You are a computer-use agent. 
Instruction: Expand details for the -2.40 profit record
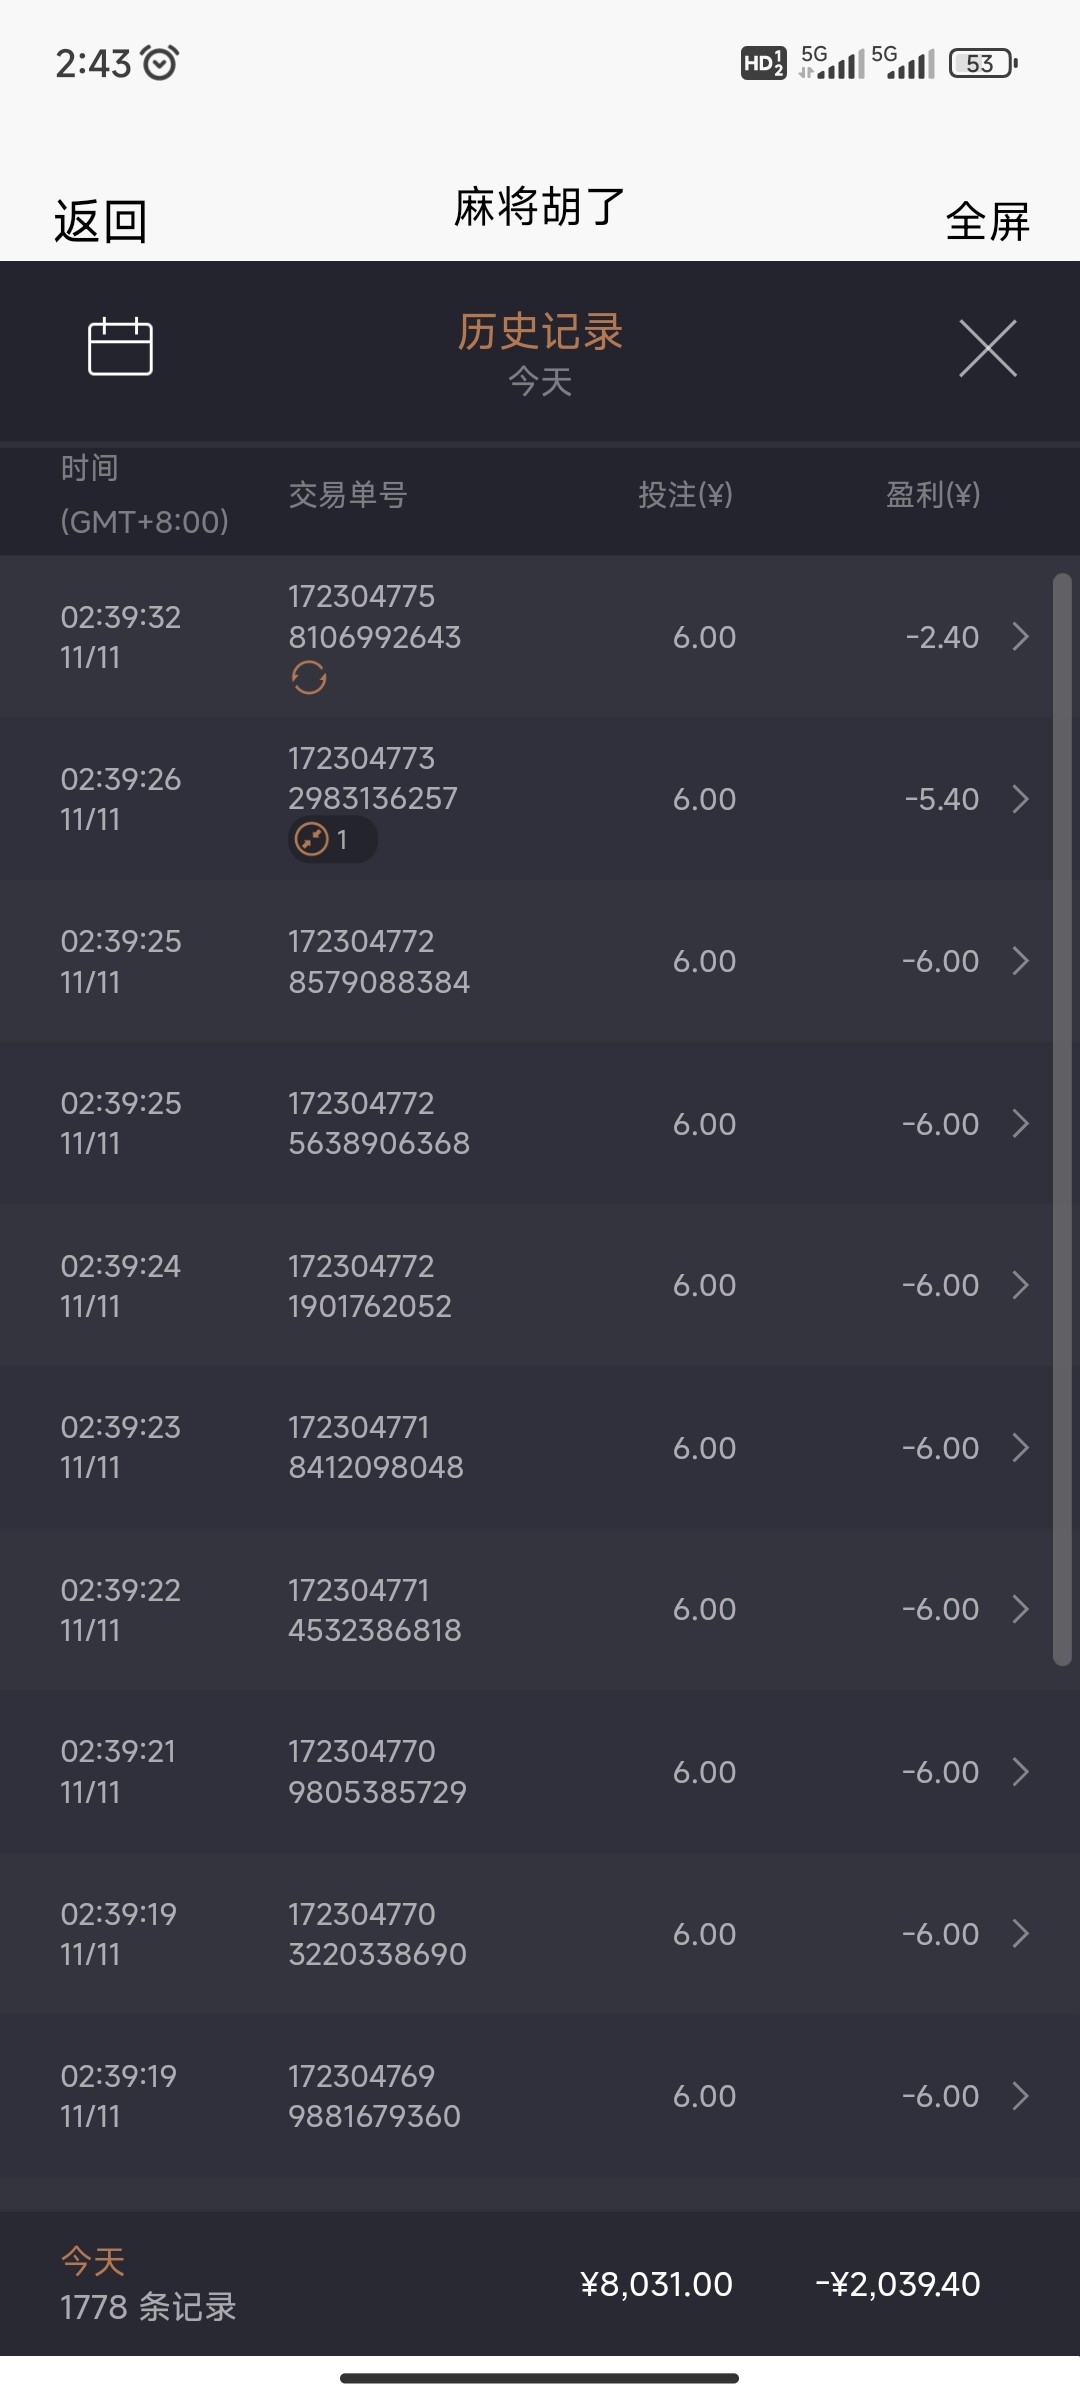(x=1020, y=637)
